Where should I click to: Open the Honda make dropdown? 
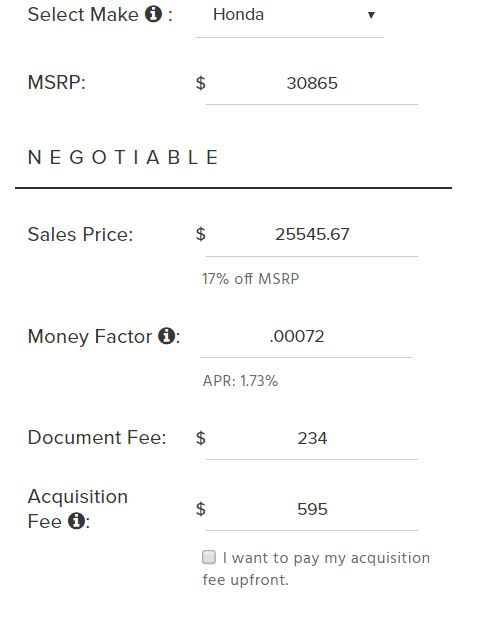pos(289,16)
